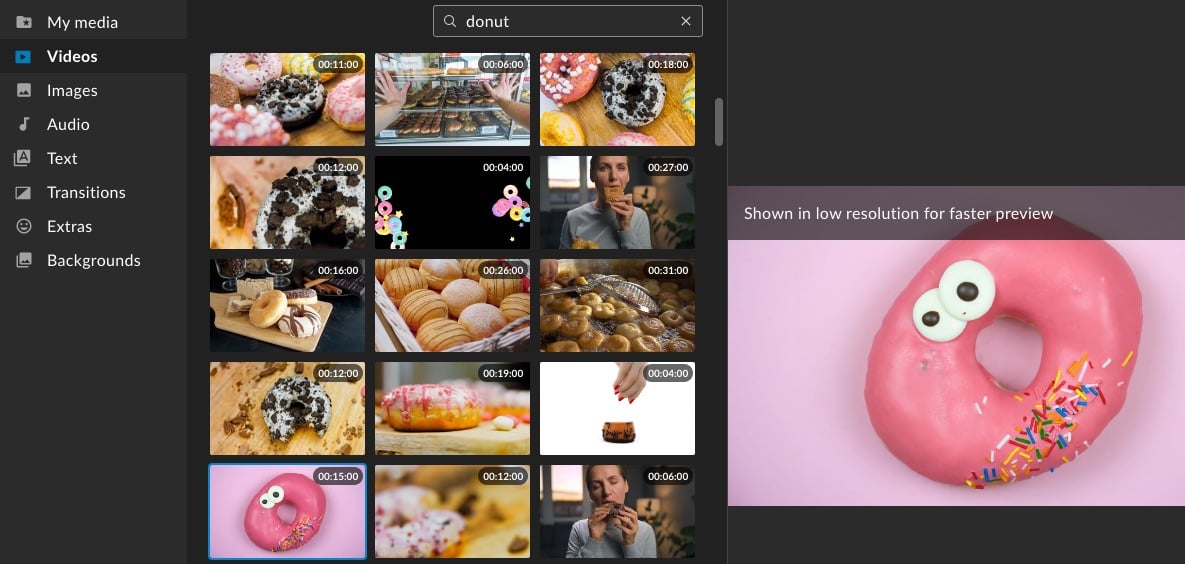
Task: Switch to the Transitions tab
Action: (x=86, y=193)
